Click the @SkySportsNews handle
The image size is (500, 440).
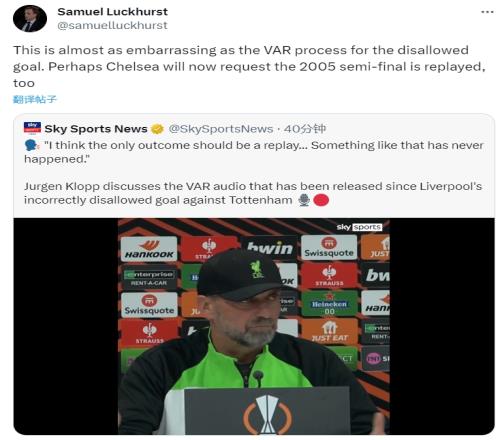pyautogui.click(x=221, y=129)
